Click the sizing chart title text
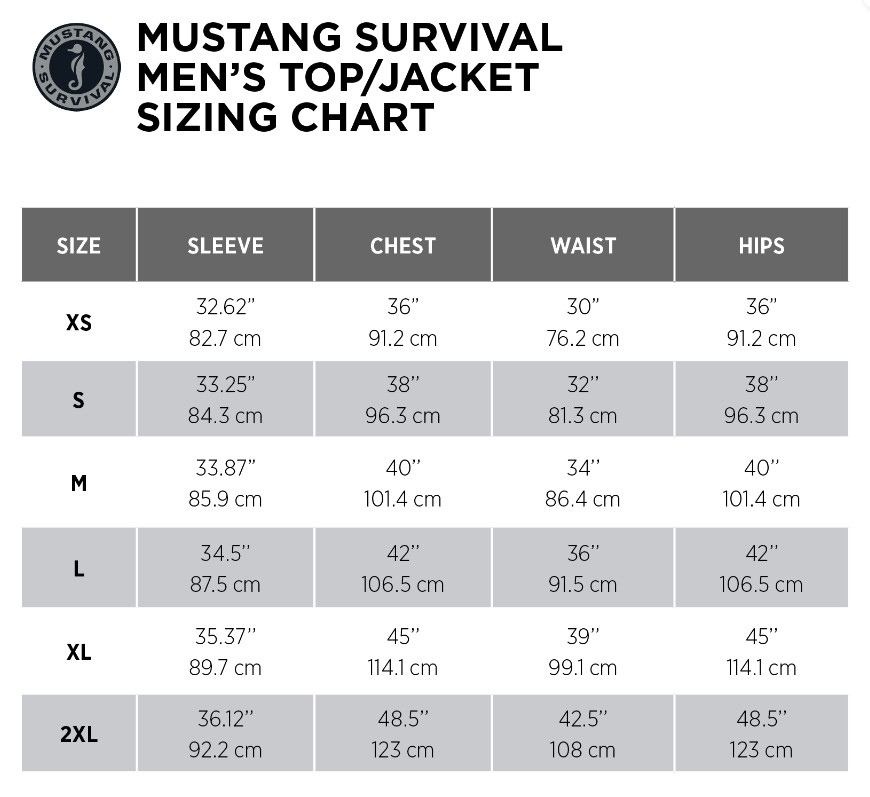Viewport: 870px width, 797px height. (x=349, y=77)
